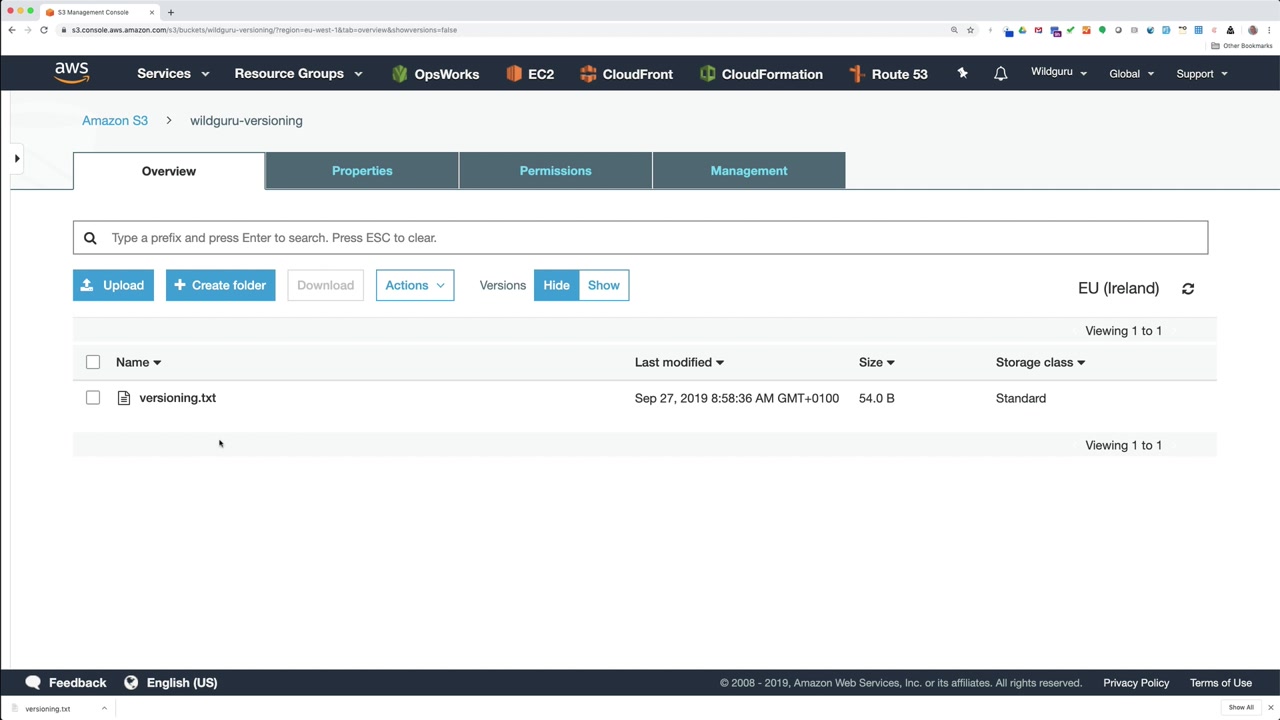
Task: Select the versioning.txt row checkbox
Action: [x=93, y=398]
